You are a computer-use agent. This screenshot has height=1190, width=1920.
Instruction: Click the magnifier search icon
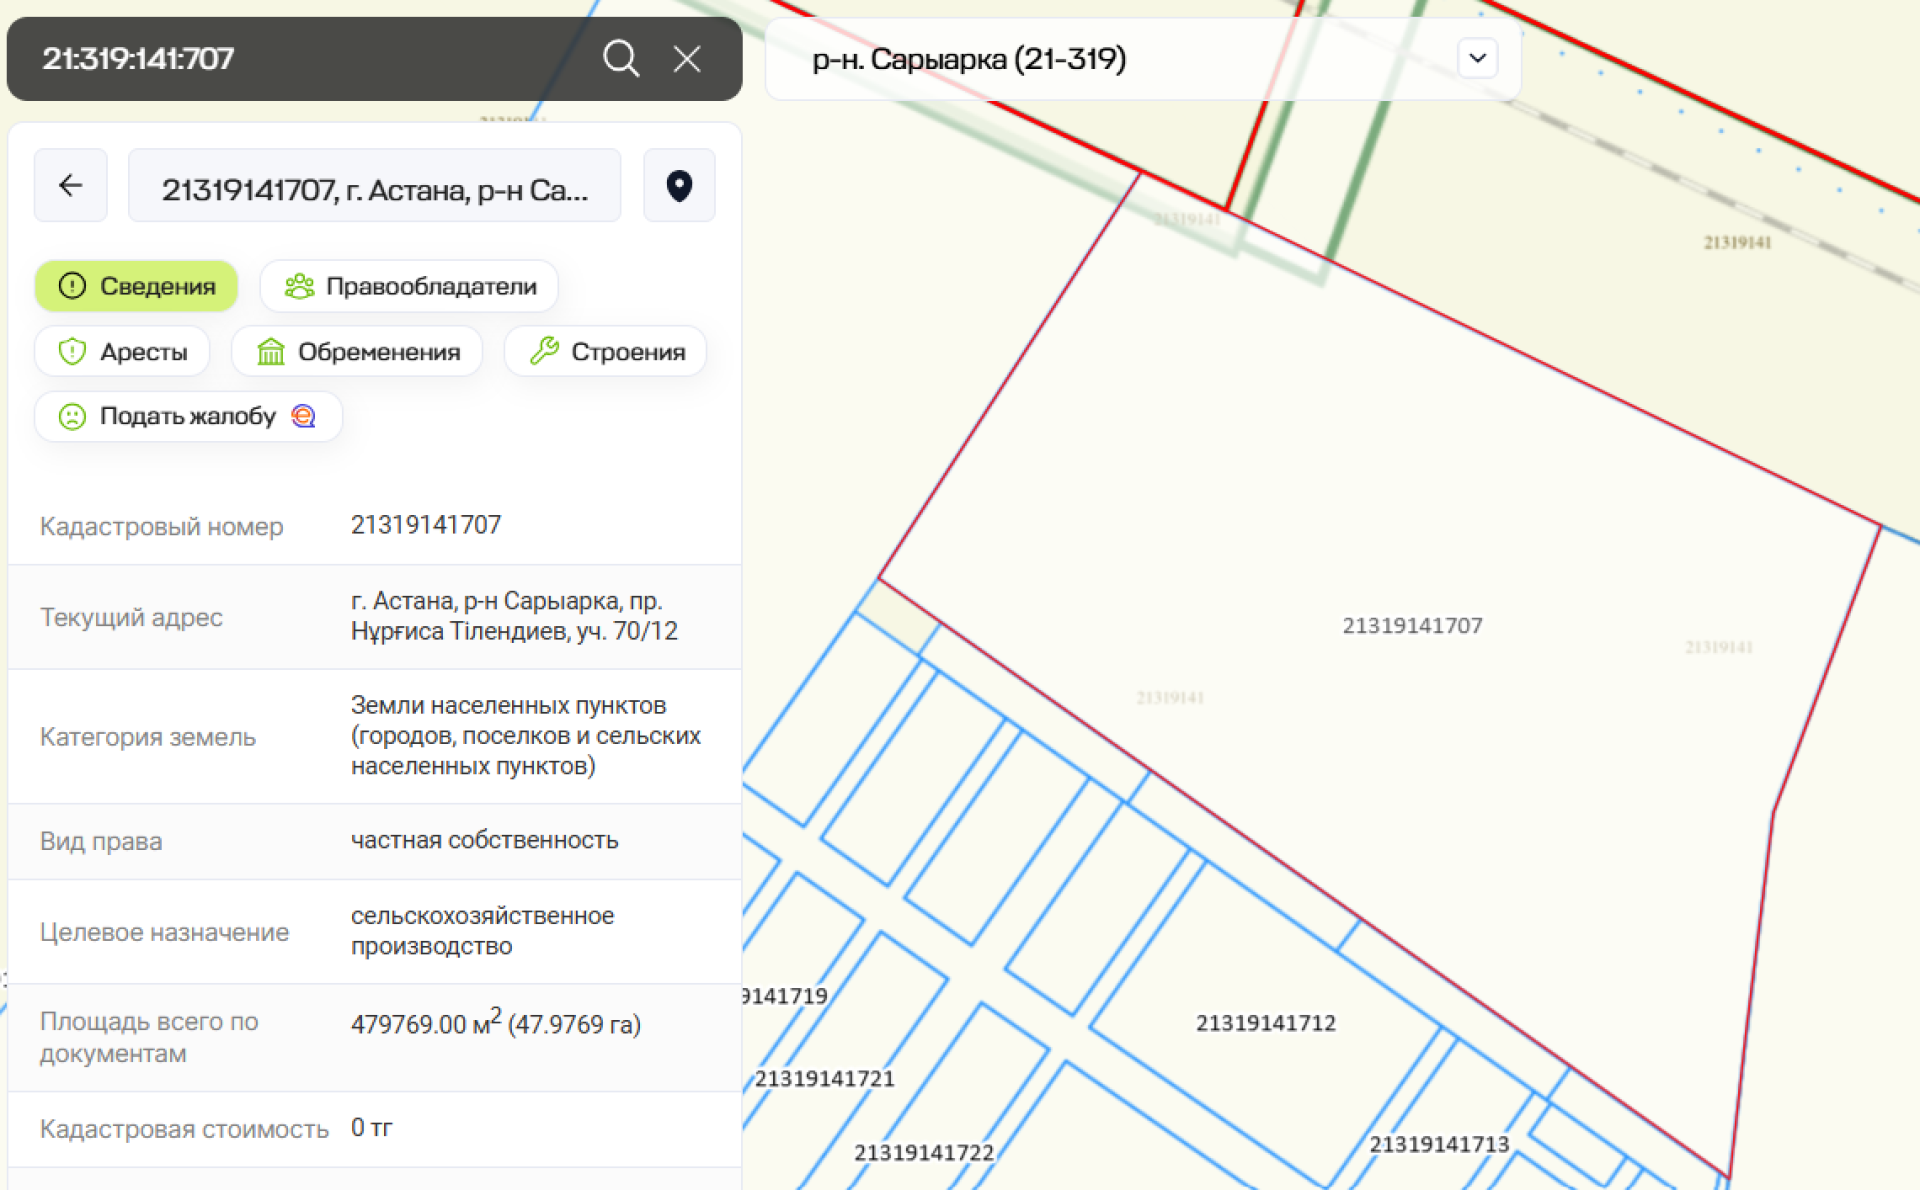(620, 58)
